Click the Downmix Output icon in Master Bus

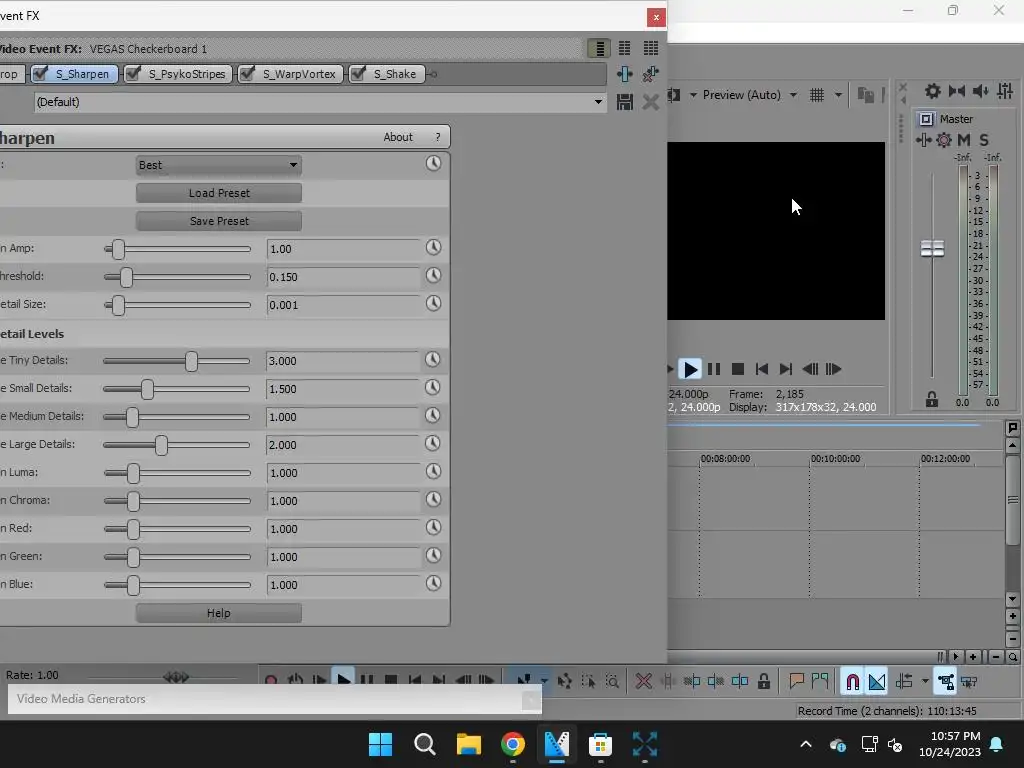pos(957,91)
